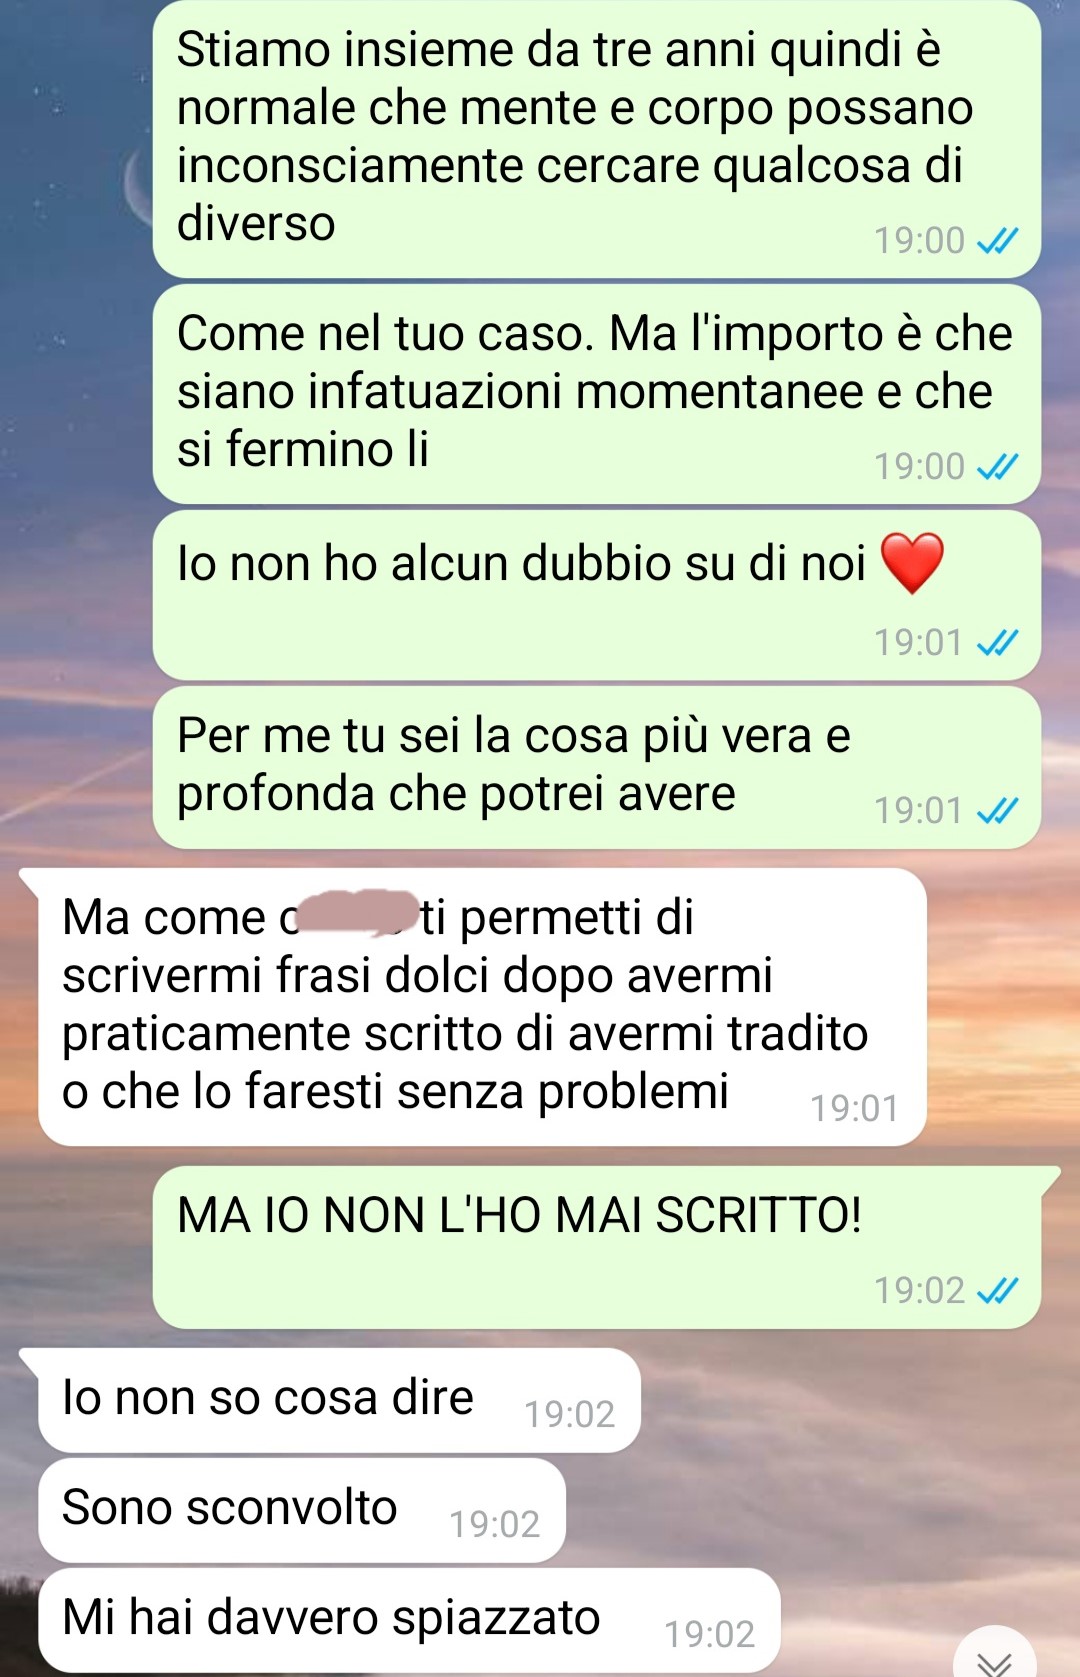Select 'Io non ho alcun dubbio su di noi' bubble
The image size is (1080, 1677).
[597, 595]
